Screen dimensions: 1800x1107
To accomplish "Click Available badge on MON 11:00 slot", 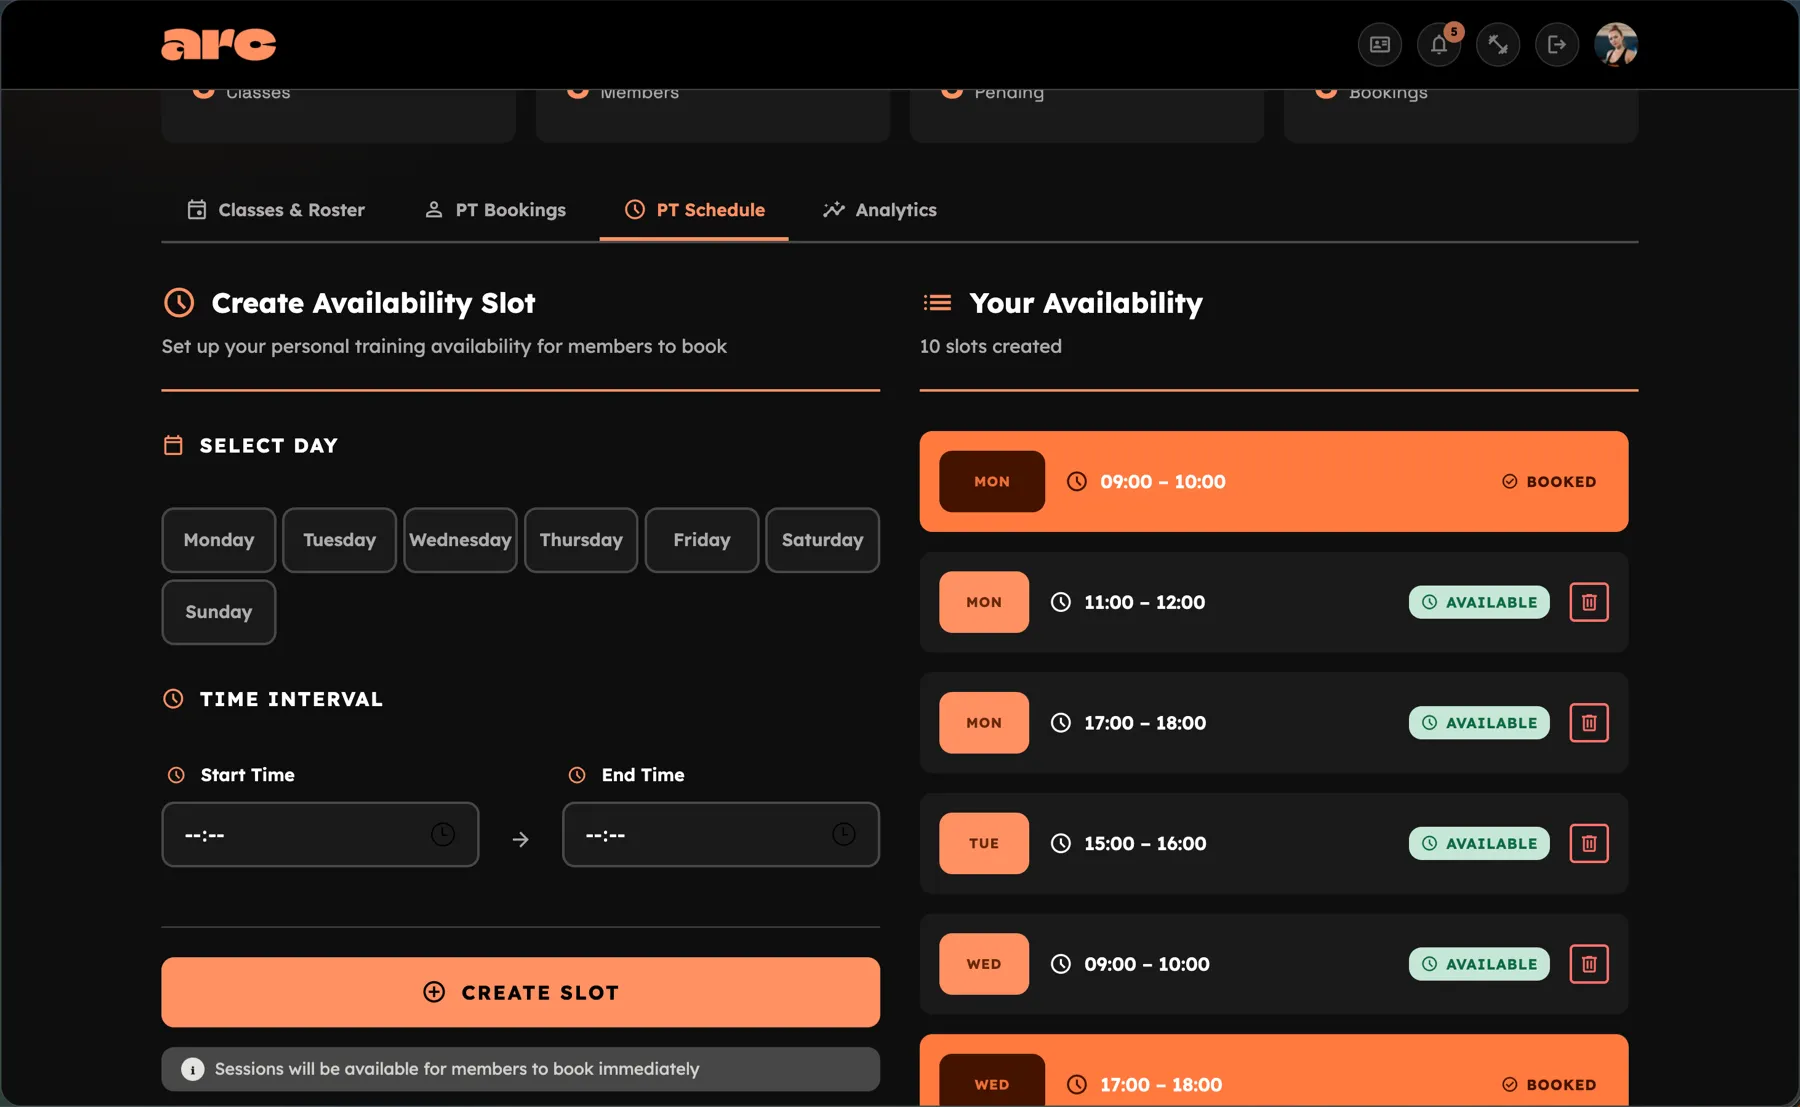I will click(x=1479, y=602).
